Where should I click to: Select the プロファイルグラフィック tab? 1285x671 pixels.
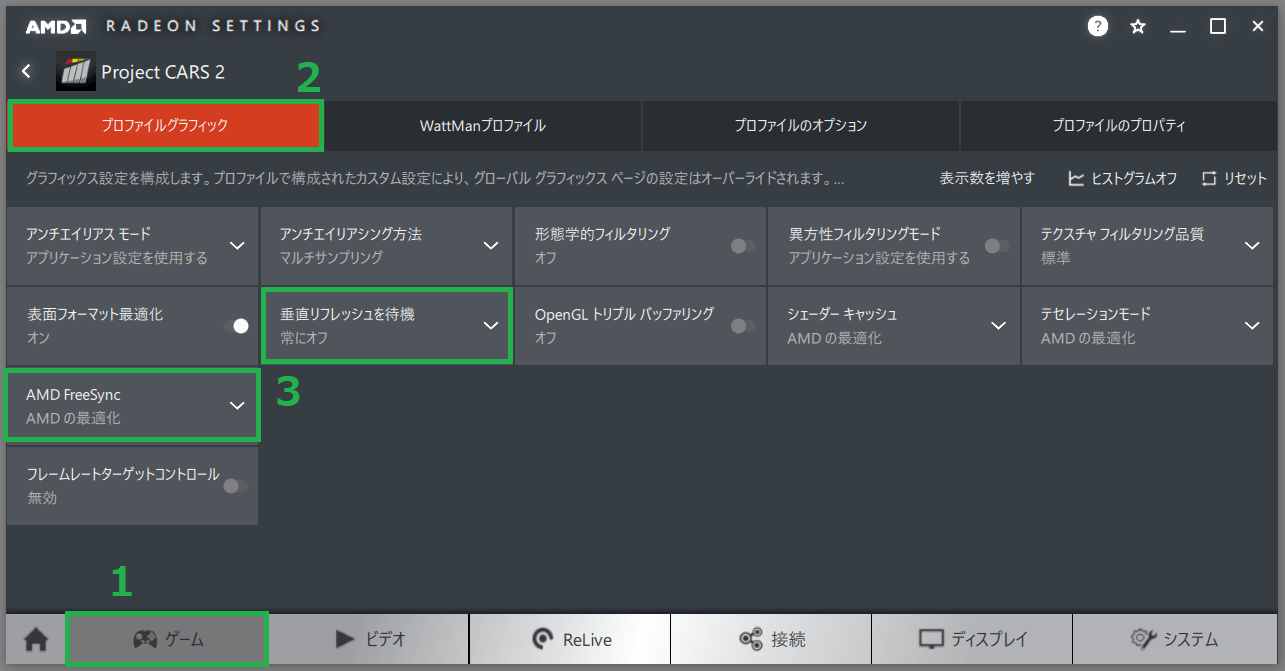(x=165, y=126)
